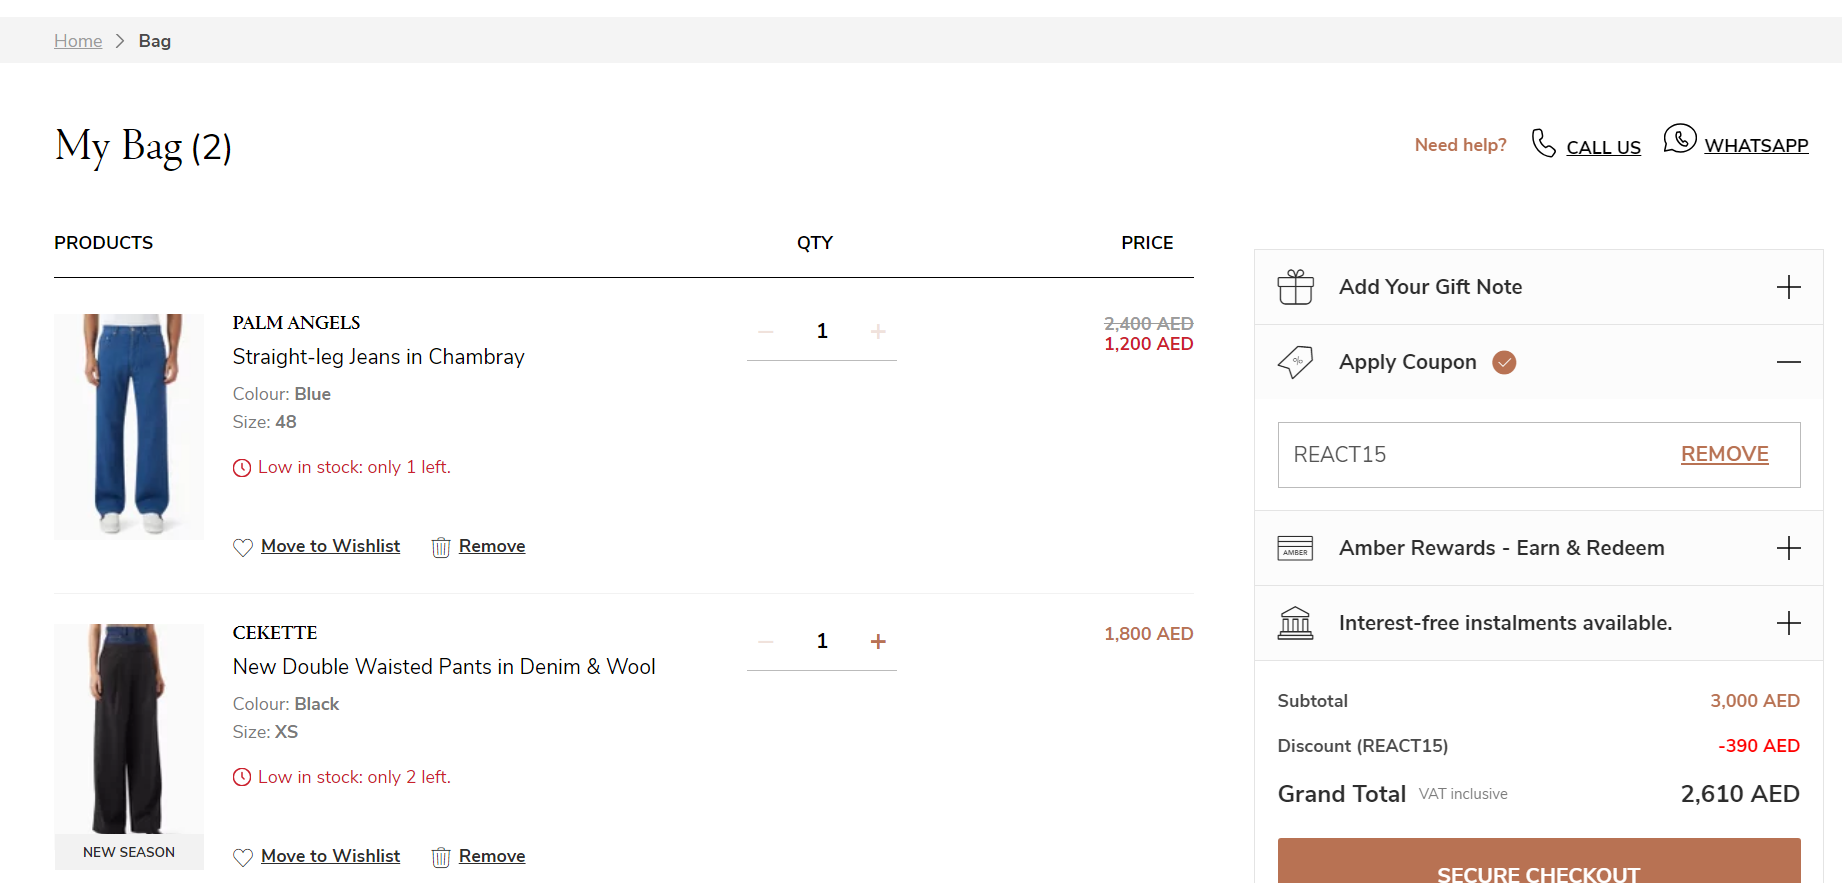This screenshot has width=1842, height=883.
Task: Open New Double Waisted Pants product title
Action: (x=444, y=667)
